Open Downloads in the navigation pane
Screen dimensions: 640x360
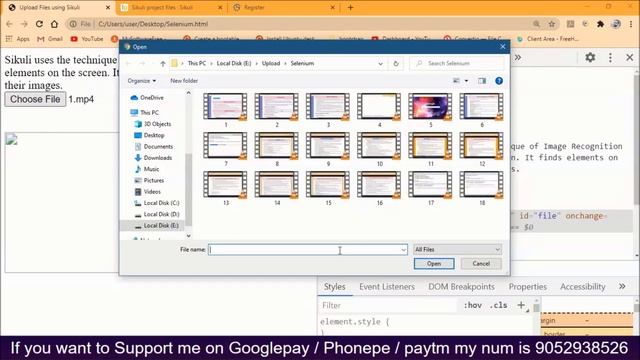(x=158, y=158)
